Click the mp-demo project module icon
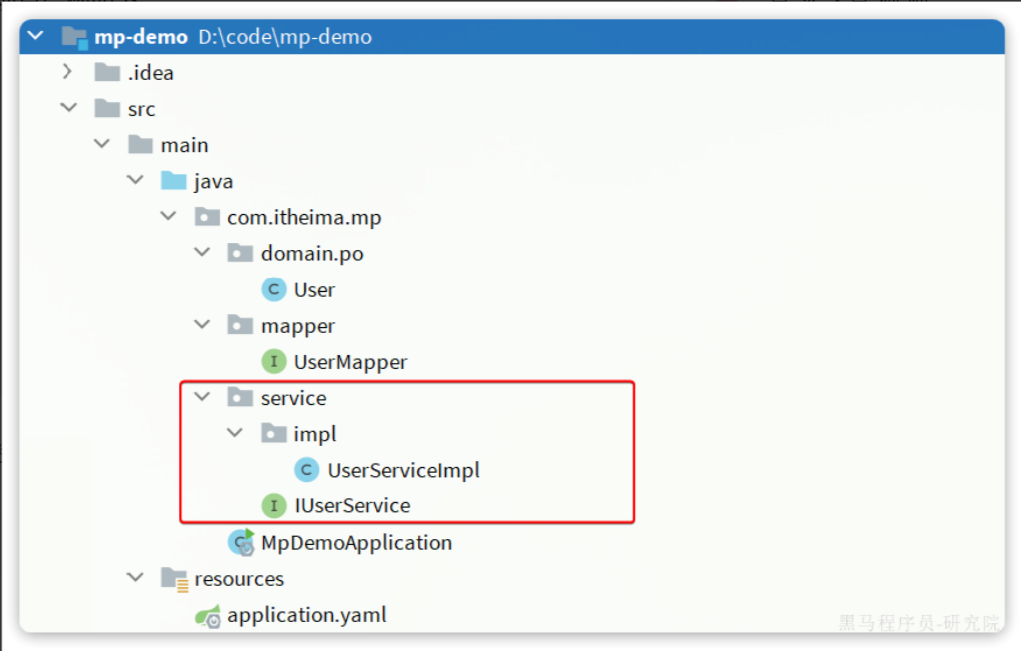The height and width of the screenshot is (651, 1021). [74, 37]
